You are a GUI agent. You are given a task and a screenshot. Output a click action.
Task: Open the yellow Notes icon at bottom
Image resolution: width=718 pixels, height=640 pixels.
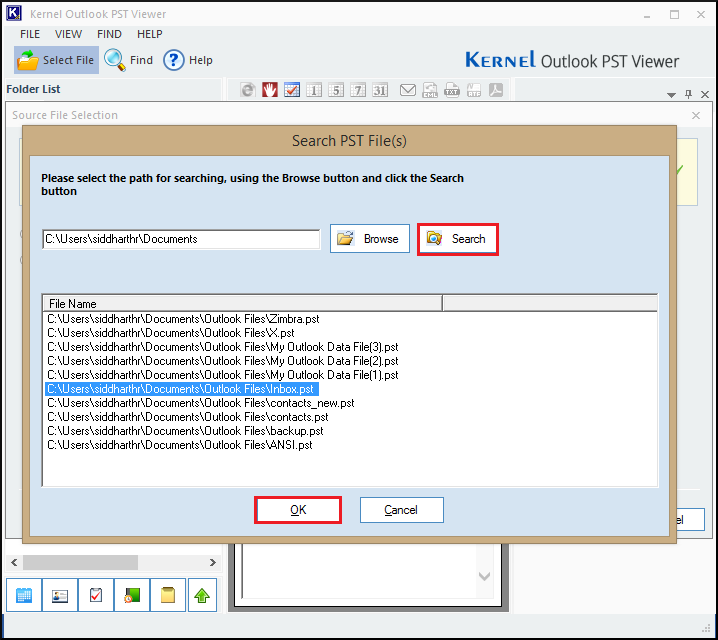pyautogui.click(x=168, y=595)
